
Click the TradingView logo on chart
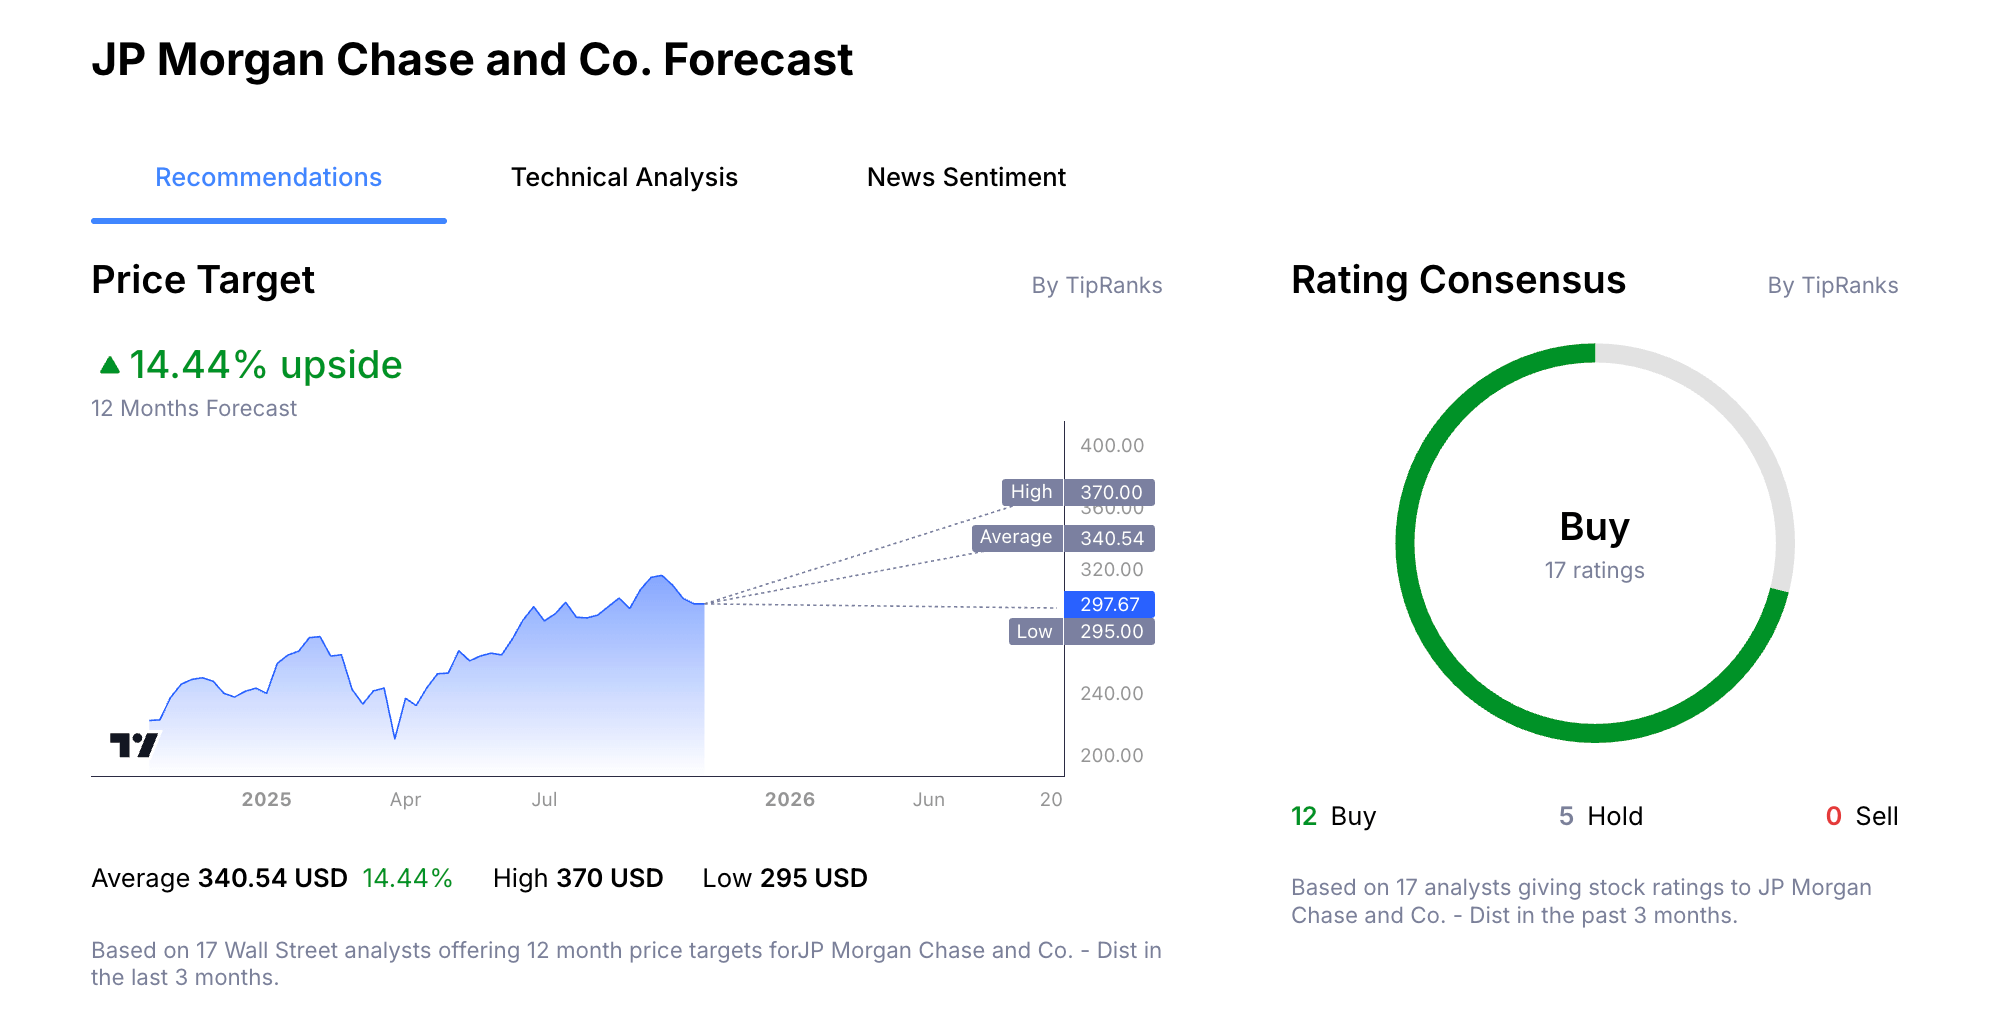133,745
